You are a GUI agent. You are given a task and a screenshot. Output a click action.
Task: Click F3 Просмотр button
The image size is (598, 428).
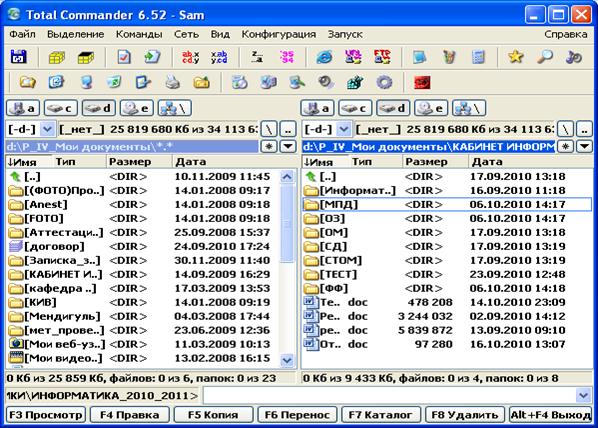point(46,415)
